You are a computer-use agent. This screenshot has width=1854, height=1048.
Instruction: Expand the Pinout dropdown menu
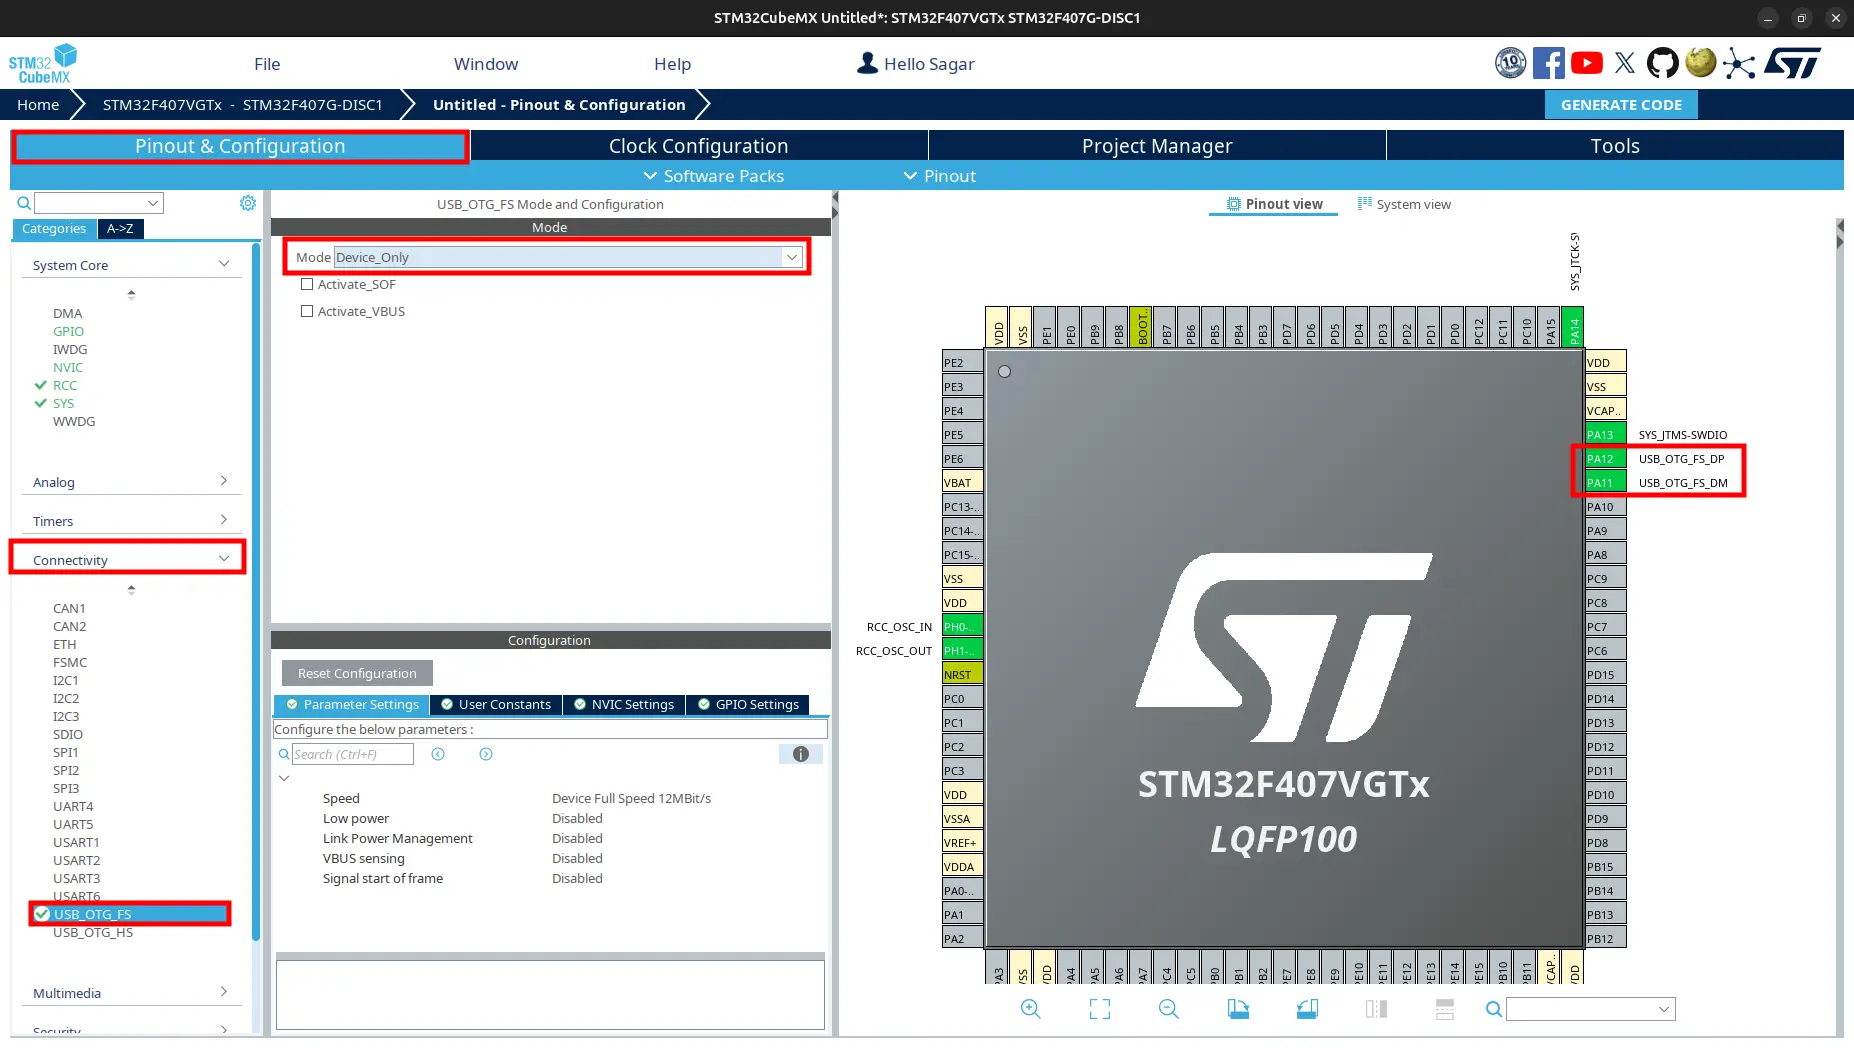[939, 176]
